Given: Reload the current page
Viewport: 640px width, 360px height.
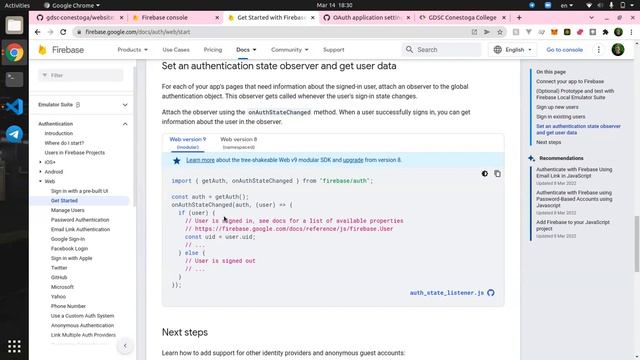Looking at the screenshot, I should 63,32.
